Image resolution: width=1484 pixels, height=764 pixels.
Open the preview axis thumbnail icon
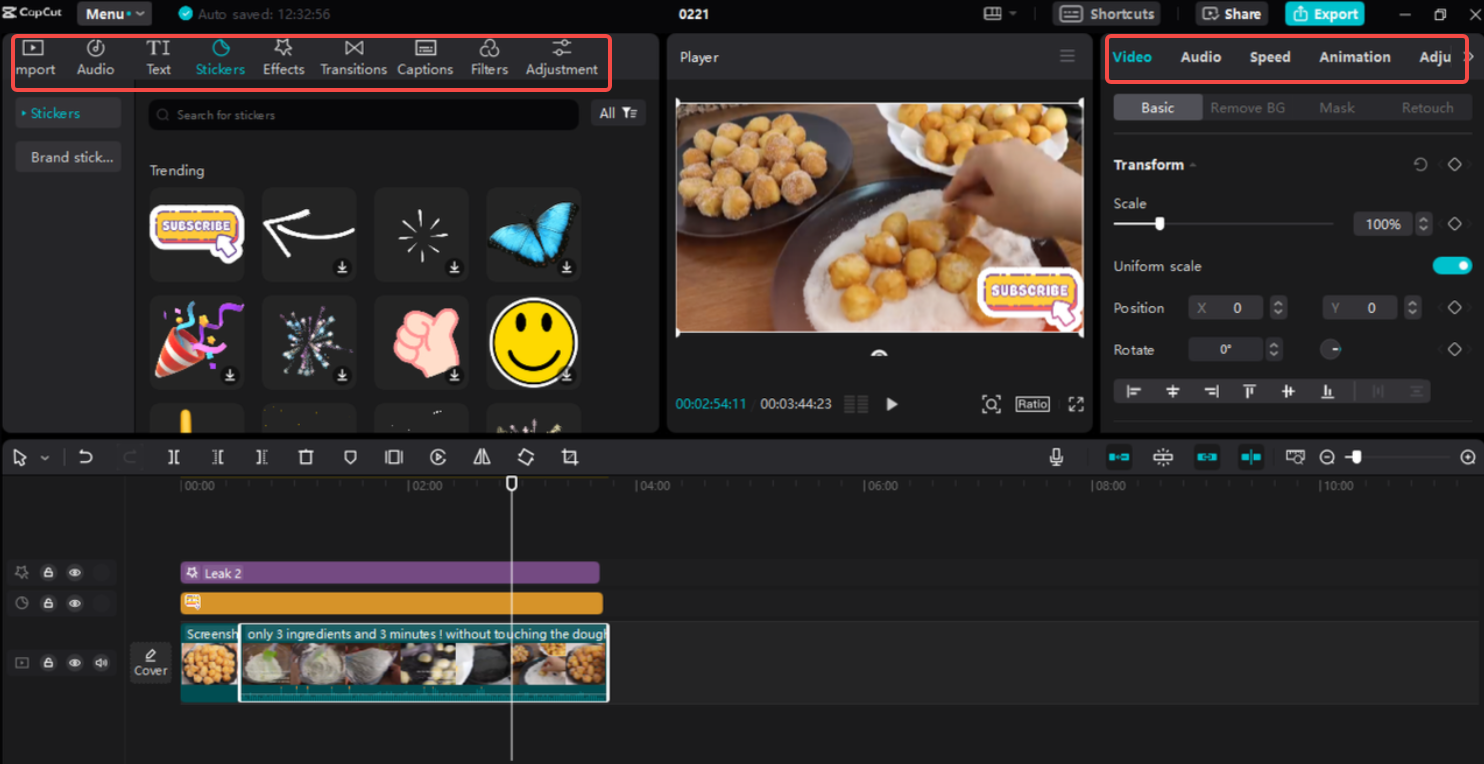1295,457
